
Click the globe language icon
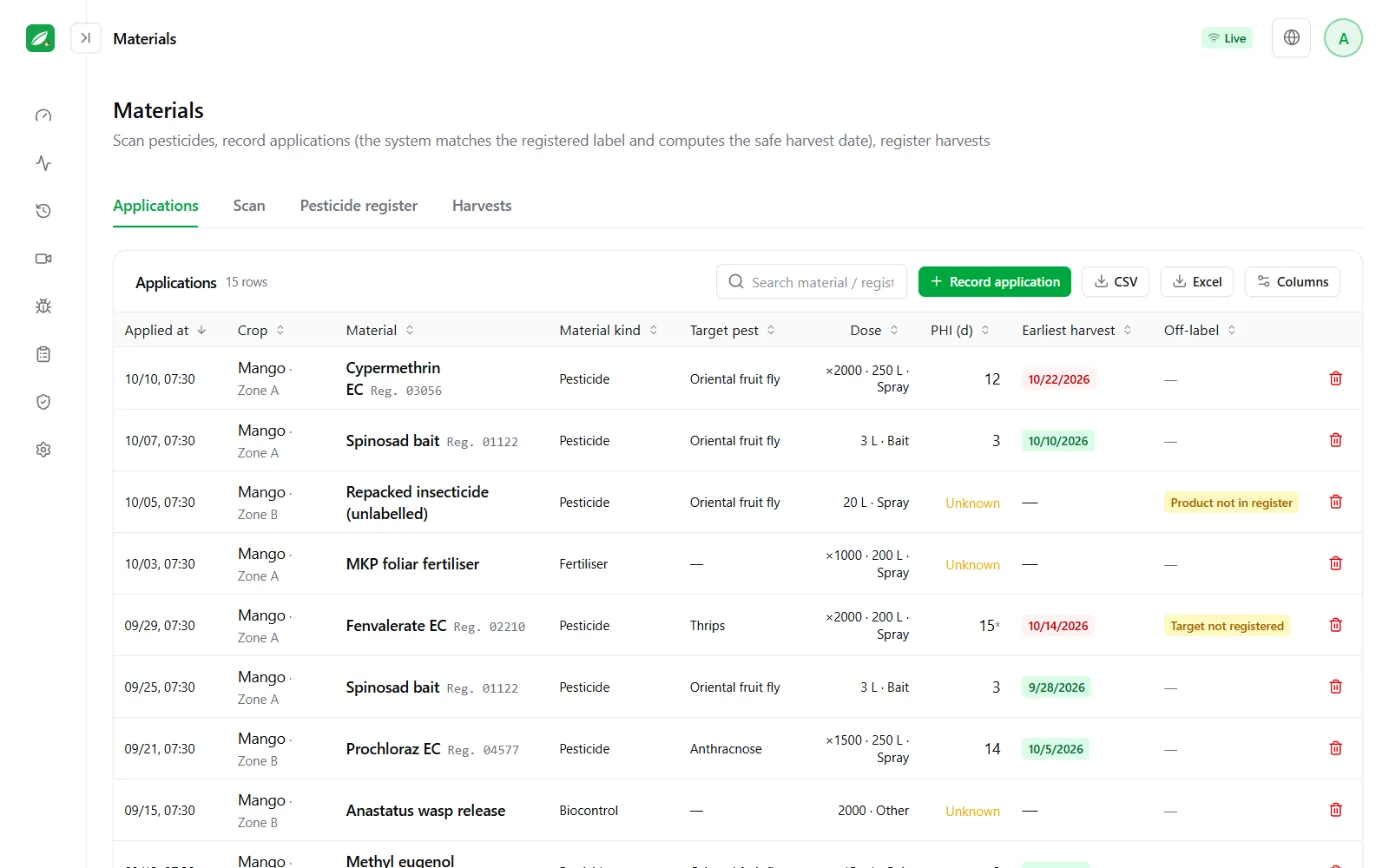coord(1291,38)
